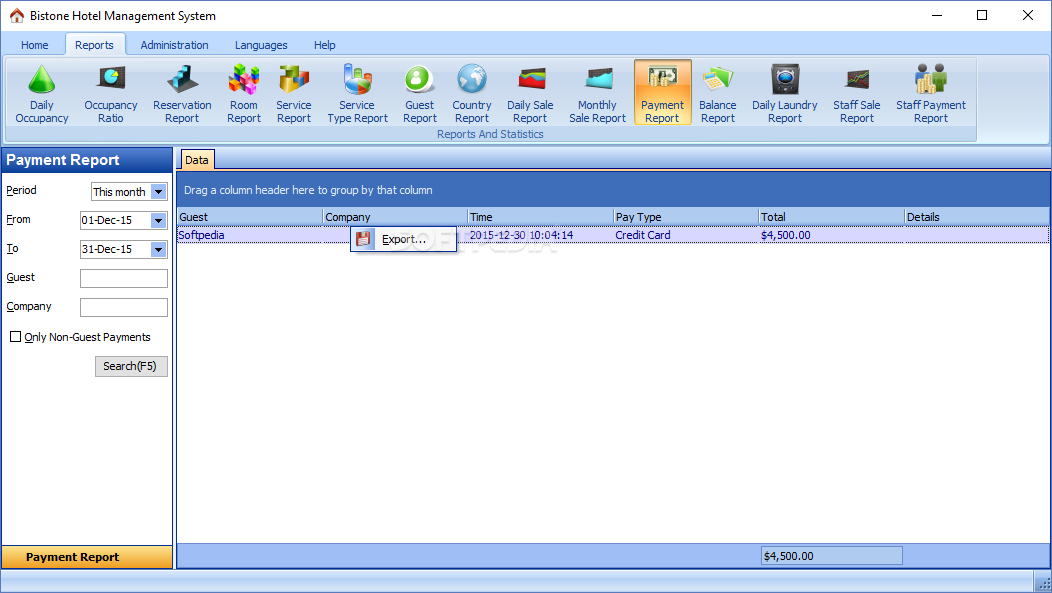The width and height of the screenshot is (1052, 593).
Task: Open the Room Report
Action: pyautogui.click(x=244, y=93)
